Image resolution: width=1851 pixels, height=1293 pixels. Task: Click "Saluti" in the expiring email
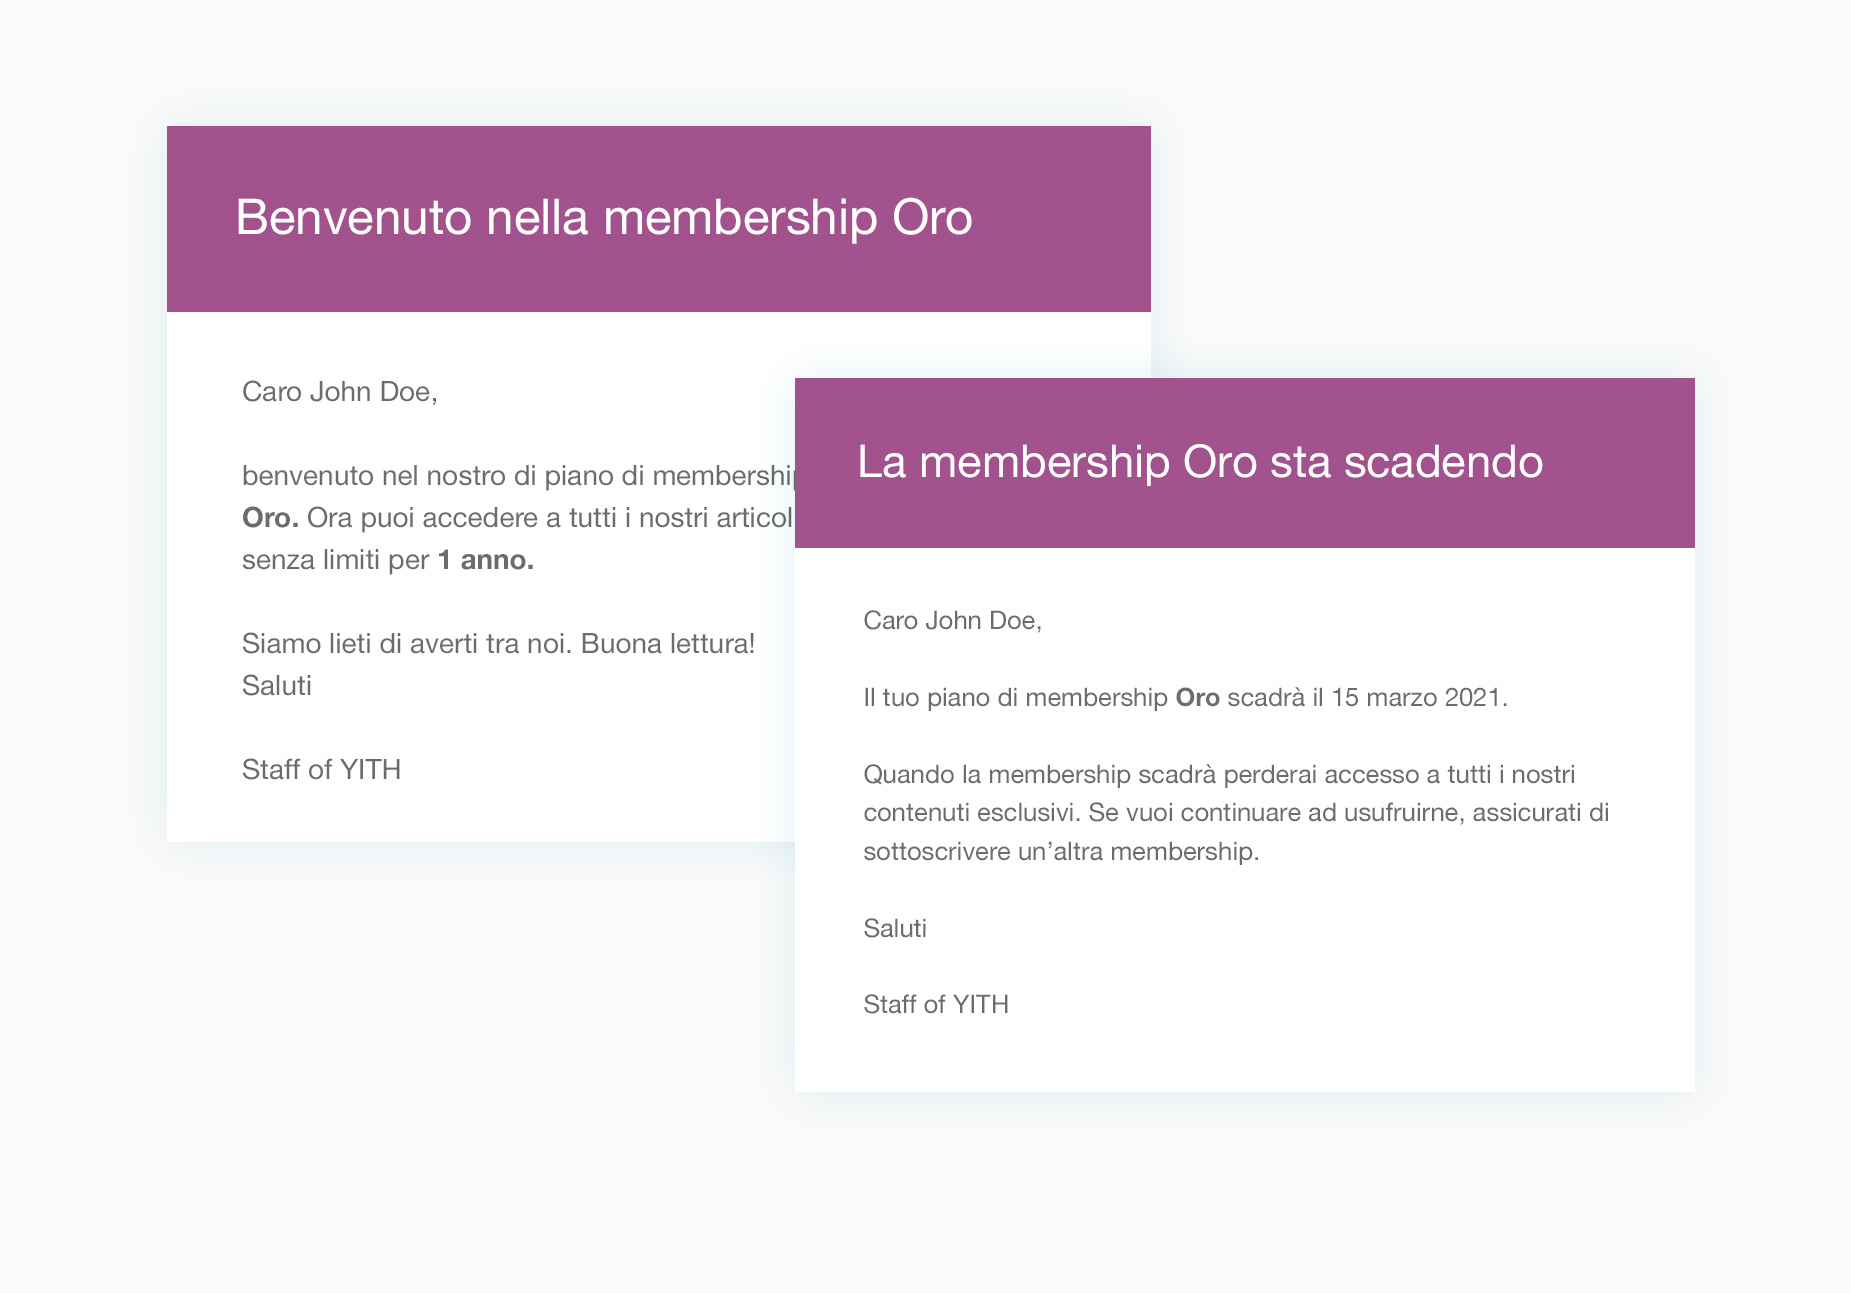[x=895, y=928]
